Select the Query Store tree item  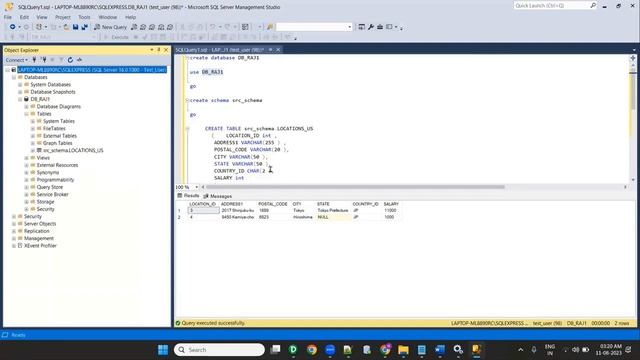(50, 187)
